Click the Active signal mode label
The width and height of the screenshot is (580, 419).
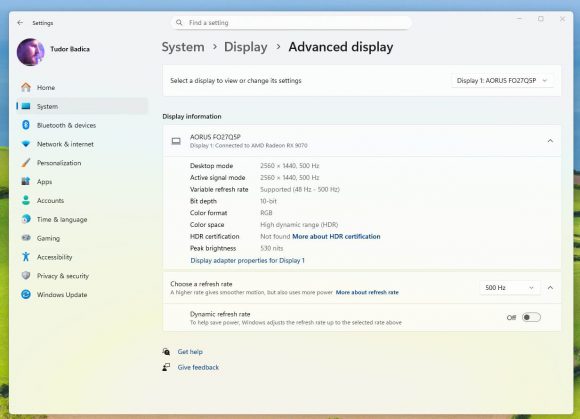pyautogui.click(x=218, y=178)
